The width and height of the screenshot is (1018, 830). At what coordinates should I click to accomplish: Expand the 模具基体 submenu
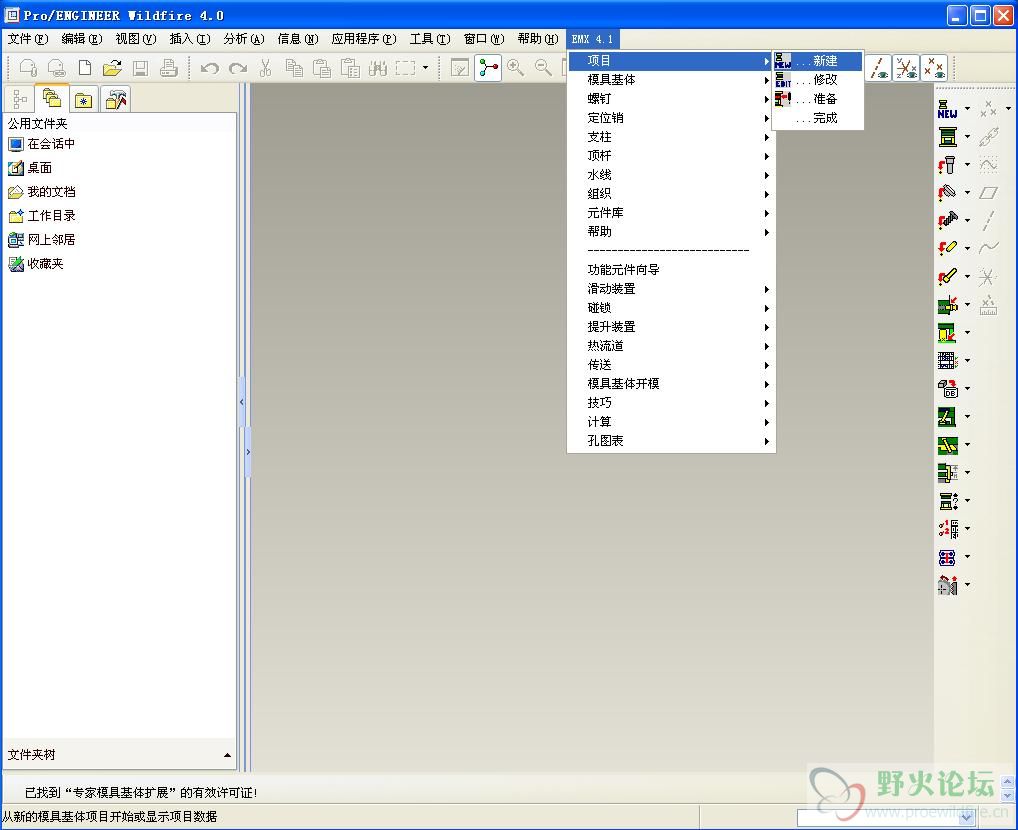(x=671, y=80)
